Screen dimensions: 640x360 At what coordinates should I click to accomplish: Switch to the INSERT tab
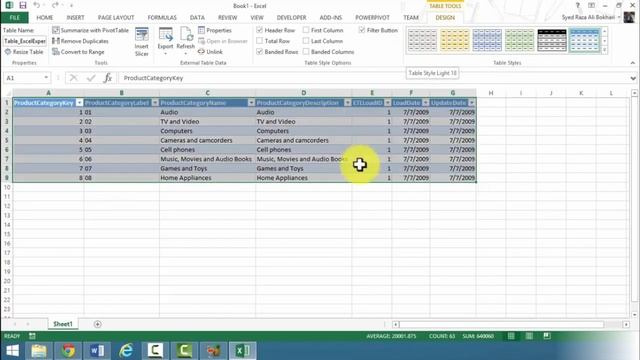pos(75,18)
